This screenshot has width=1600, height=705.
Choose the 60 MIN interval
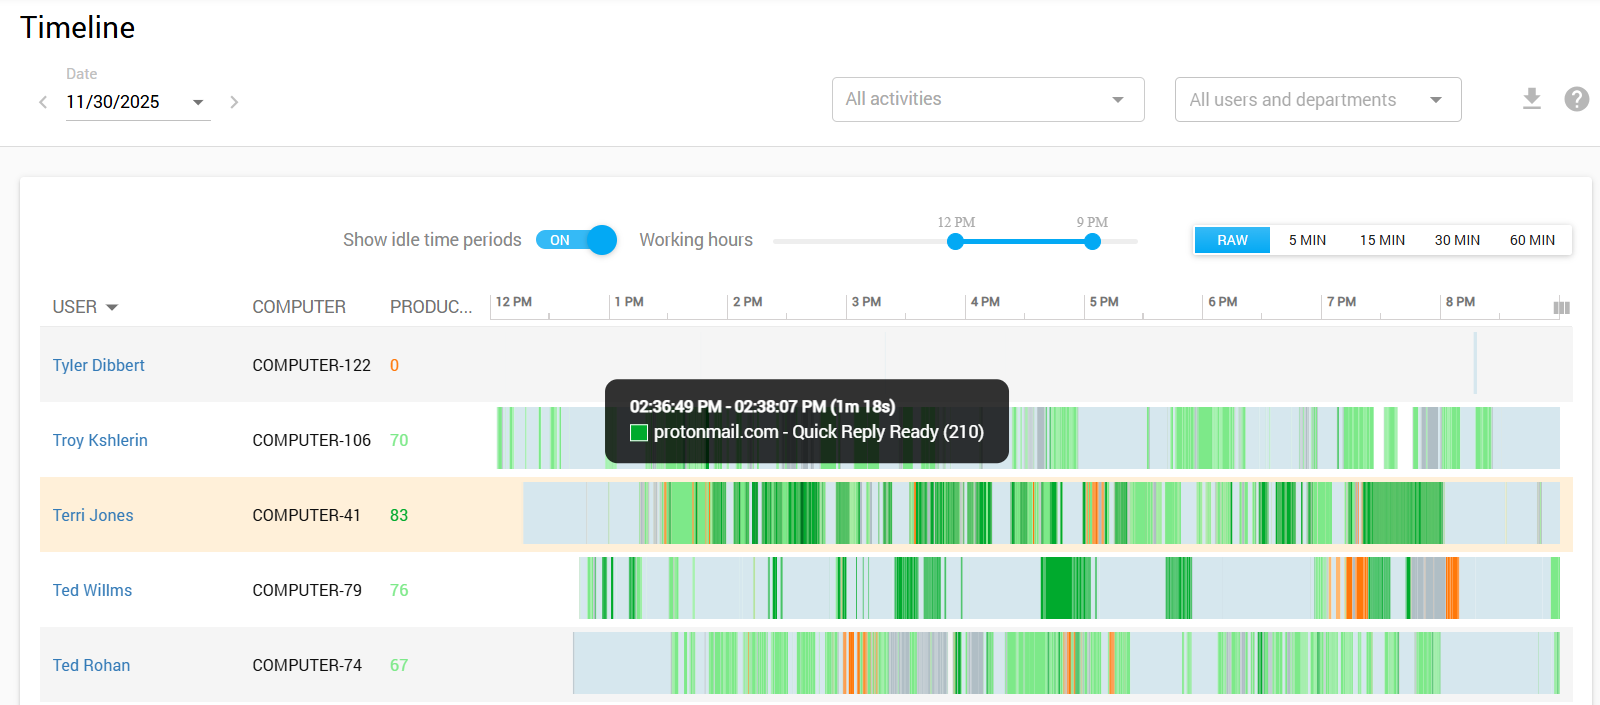click(1532, 240)
